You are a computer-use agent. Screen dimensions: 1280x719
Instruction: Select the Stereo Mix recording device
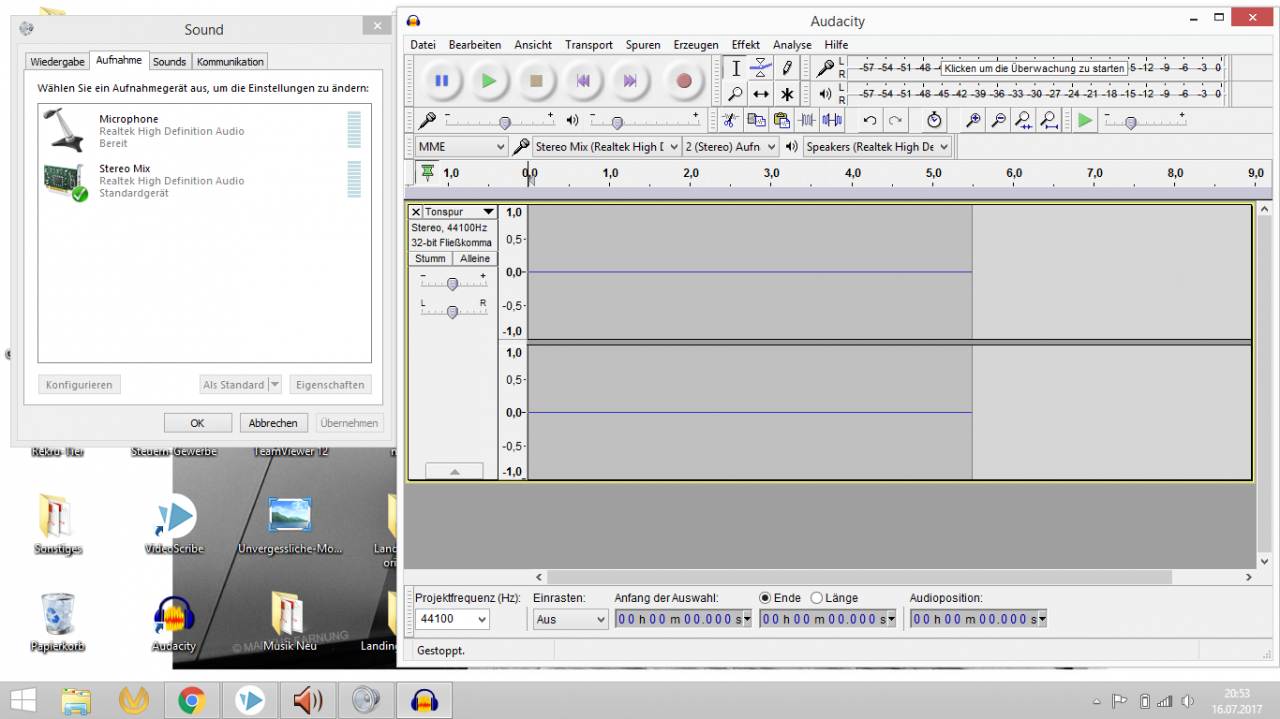point(204,181)
